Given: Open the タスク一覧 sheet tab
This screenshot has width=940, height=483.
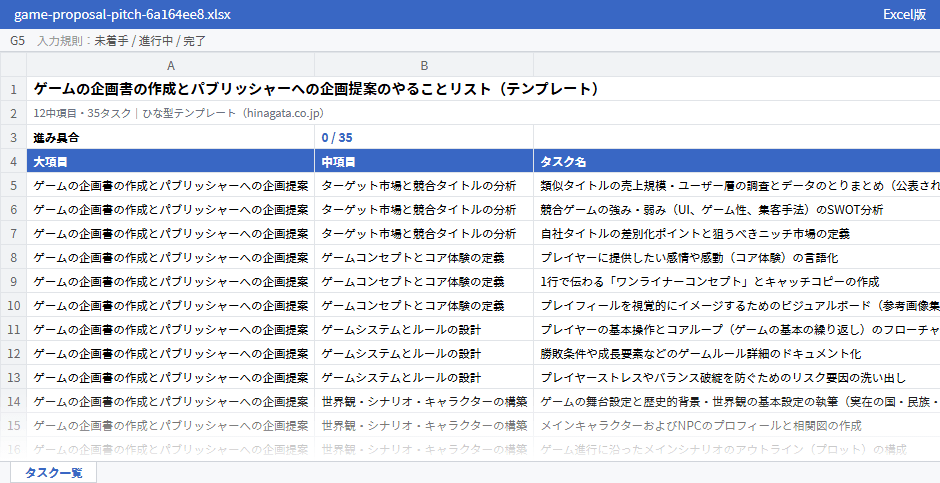Looking at the screenshot, I should tap(53, 472).
